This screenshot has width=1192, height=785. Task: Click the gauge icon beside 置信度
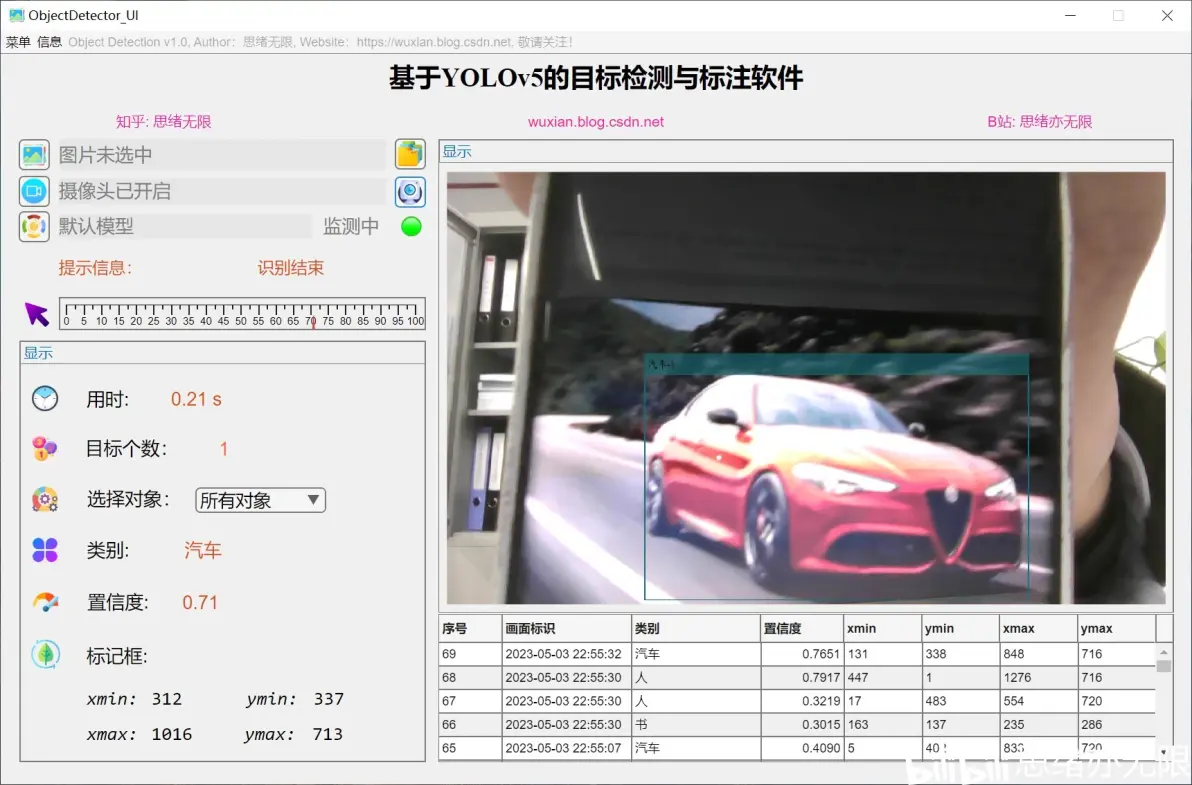coord(45,602)
